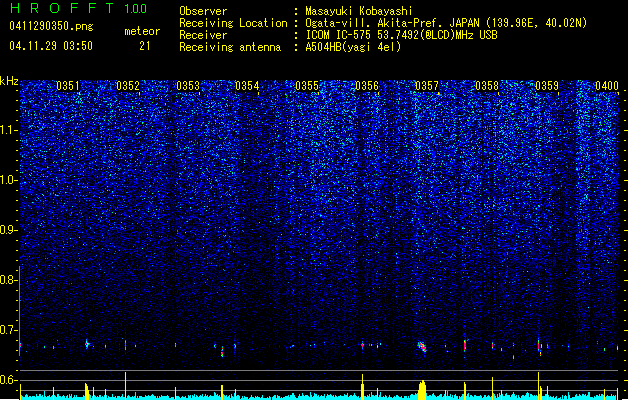Click the 0.9 kHz axis label
This screenshot has width=629, height=400.
[8, 230]
